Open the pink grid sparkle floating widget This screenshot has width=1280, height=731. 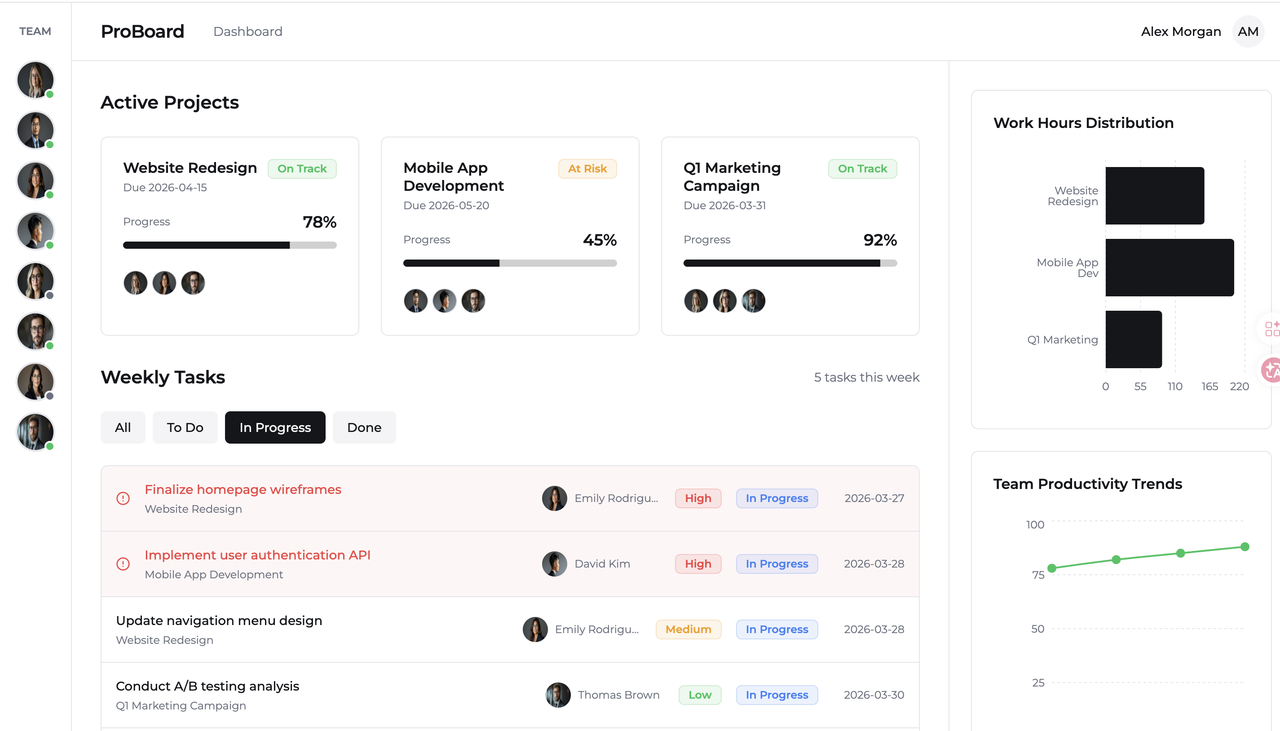[x=1271, y=329]
